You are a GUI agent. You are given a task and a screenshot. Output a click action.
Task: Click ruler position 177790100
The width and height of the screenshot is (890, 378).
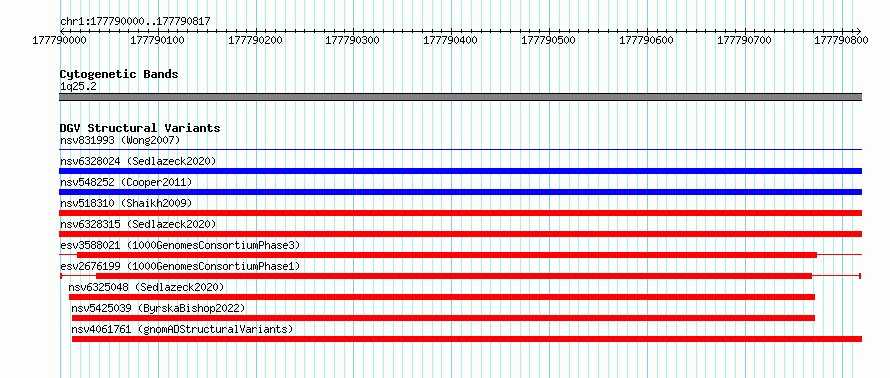[x=158, y=40]
